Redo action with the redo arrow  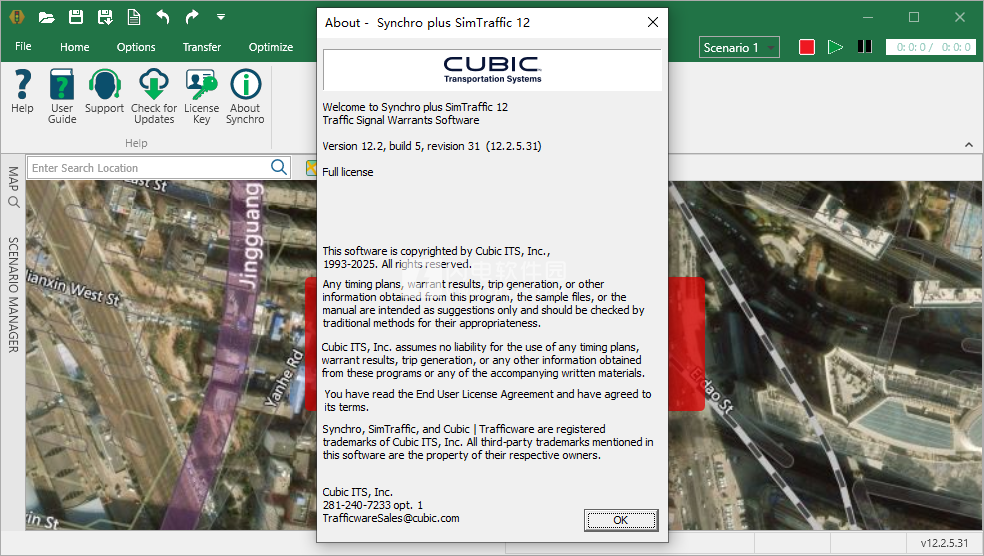tap(191, 17)
